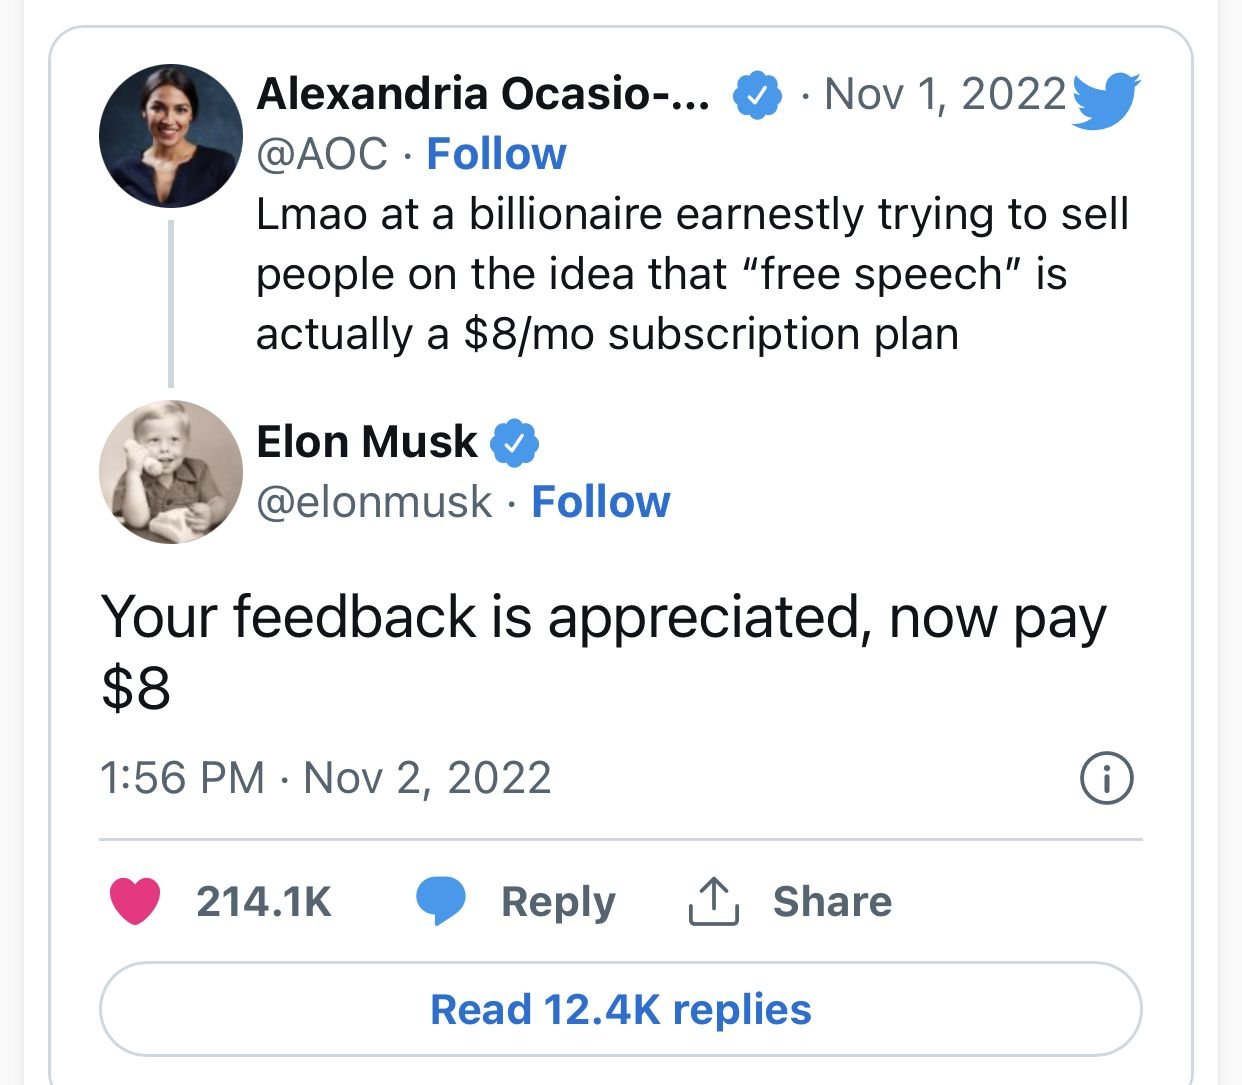Viewport: 1242px width, 1085px height.
Task: Open the tweet info icon
Action: (1107, 778)
